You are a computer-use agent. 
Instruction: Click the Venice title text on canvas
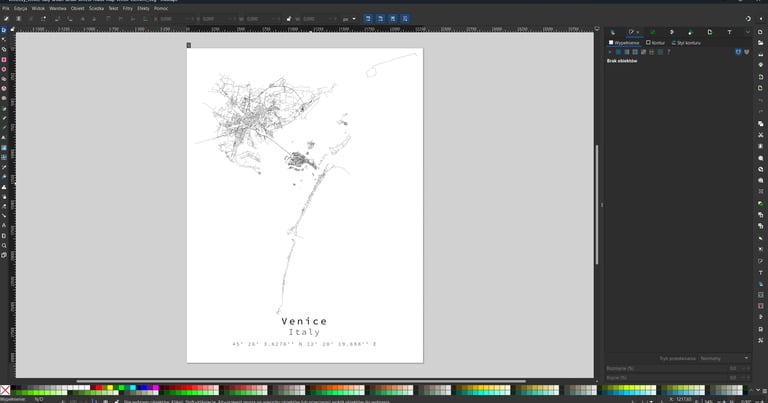point(304,321)
